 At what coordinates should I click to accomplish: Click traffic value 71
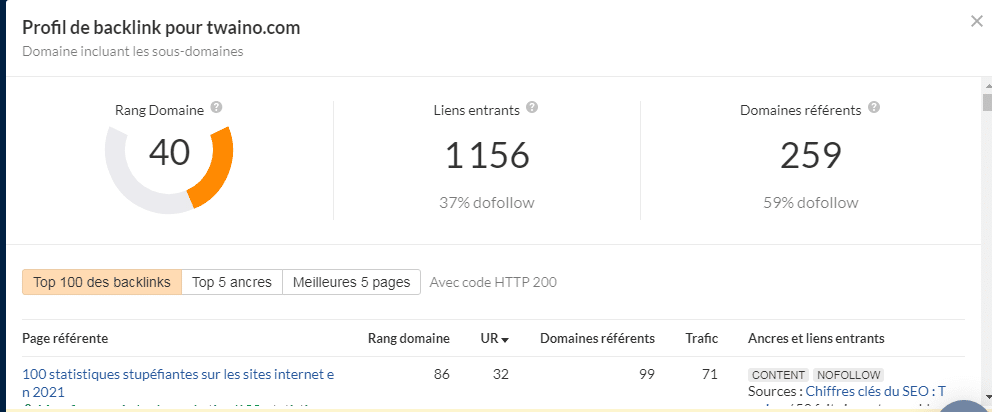(x=710, y=375)
